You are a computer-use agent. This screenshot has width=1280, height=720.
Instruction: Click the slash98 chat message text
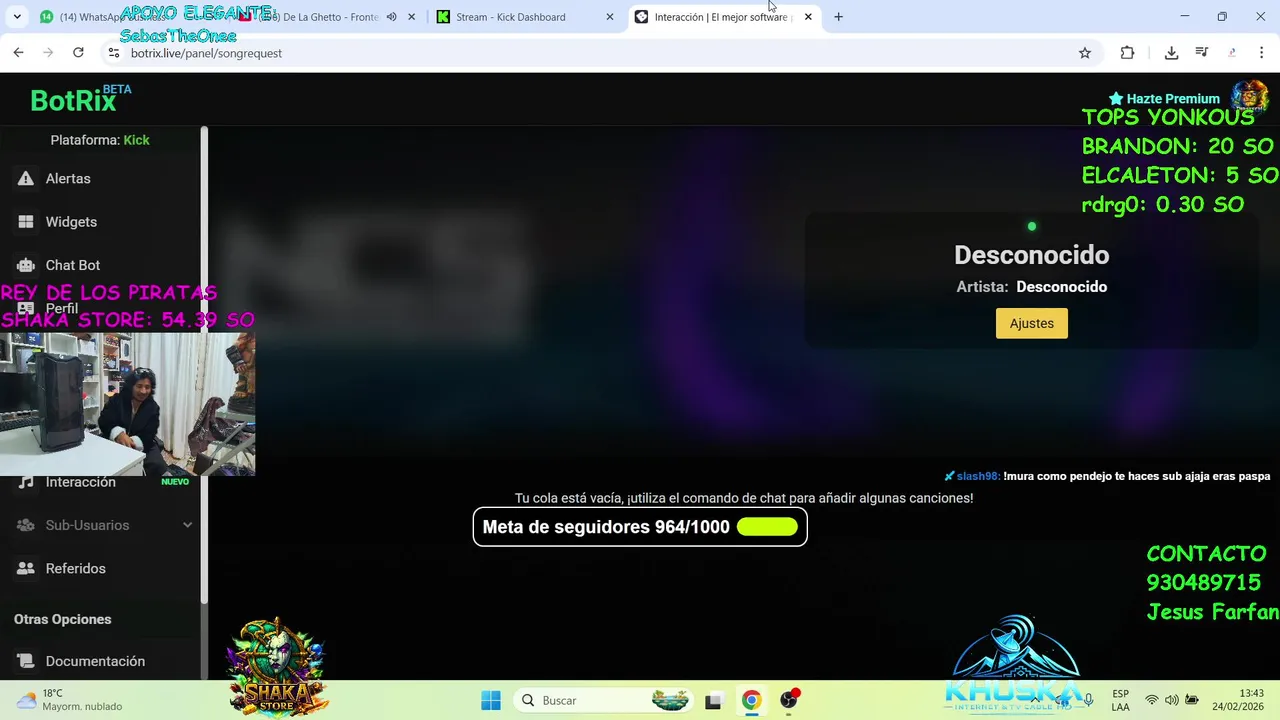[x=1136, y=476]
